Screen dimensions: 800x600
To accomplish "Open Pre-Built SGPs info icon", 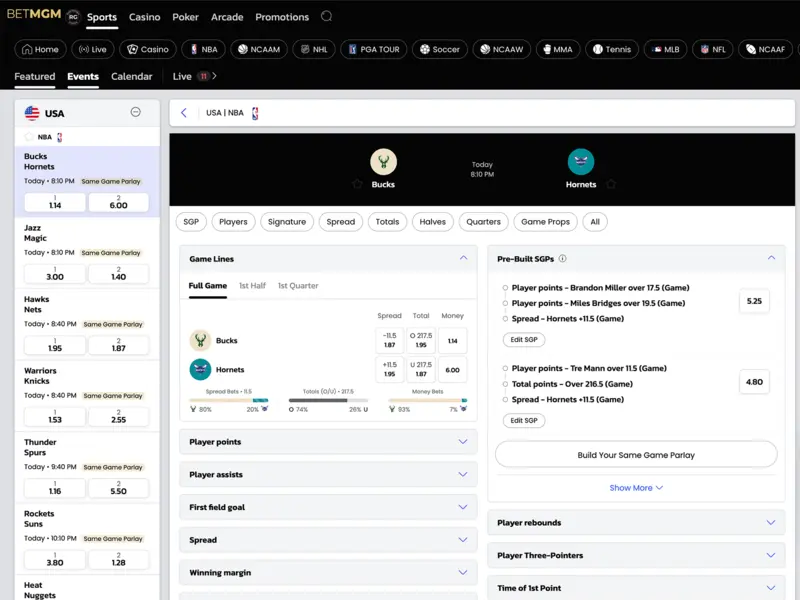I will pyautogui.click(x=562, y=258).
